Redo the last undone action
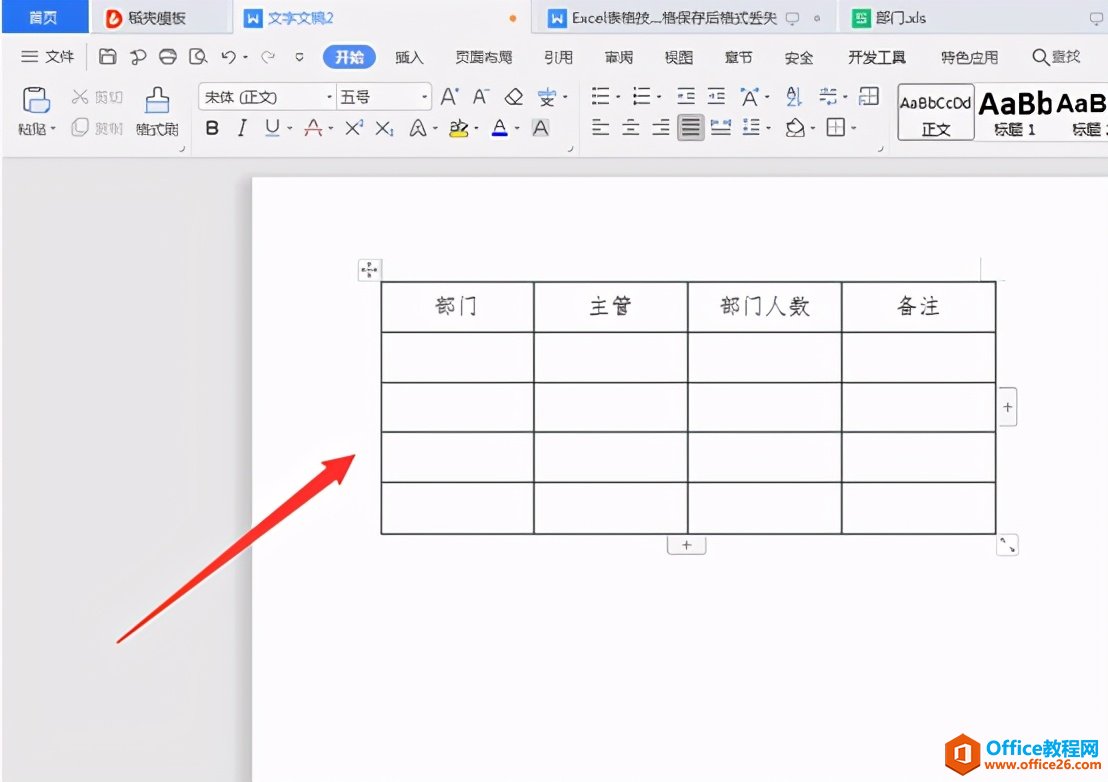 pyautogui.click(x=268, y=57)
